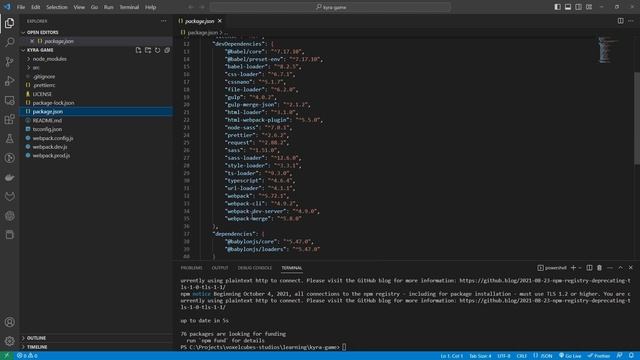Go back with navigation arrow

pos(191,7)
